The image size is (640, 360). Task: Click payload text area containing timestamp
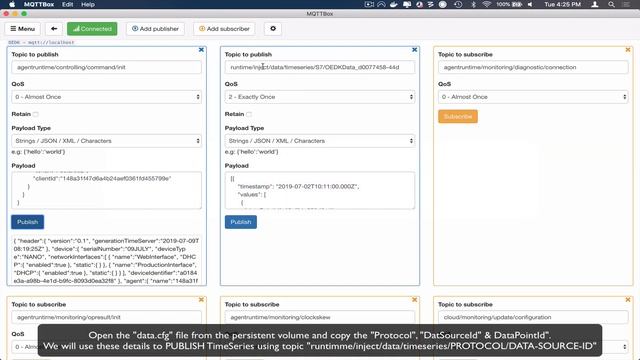click(320, 190)
